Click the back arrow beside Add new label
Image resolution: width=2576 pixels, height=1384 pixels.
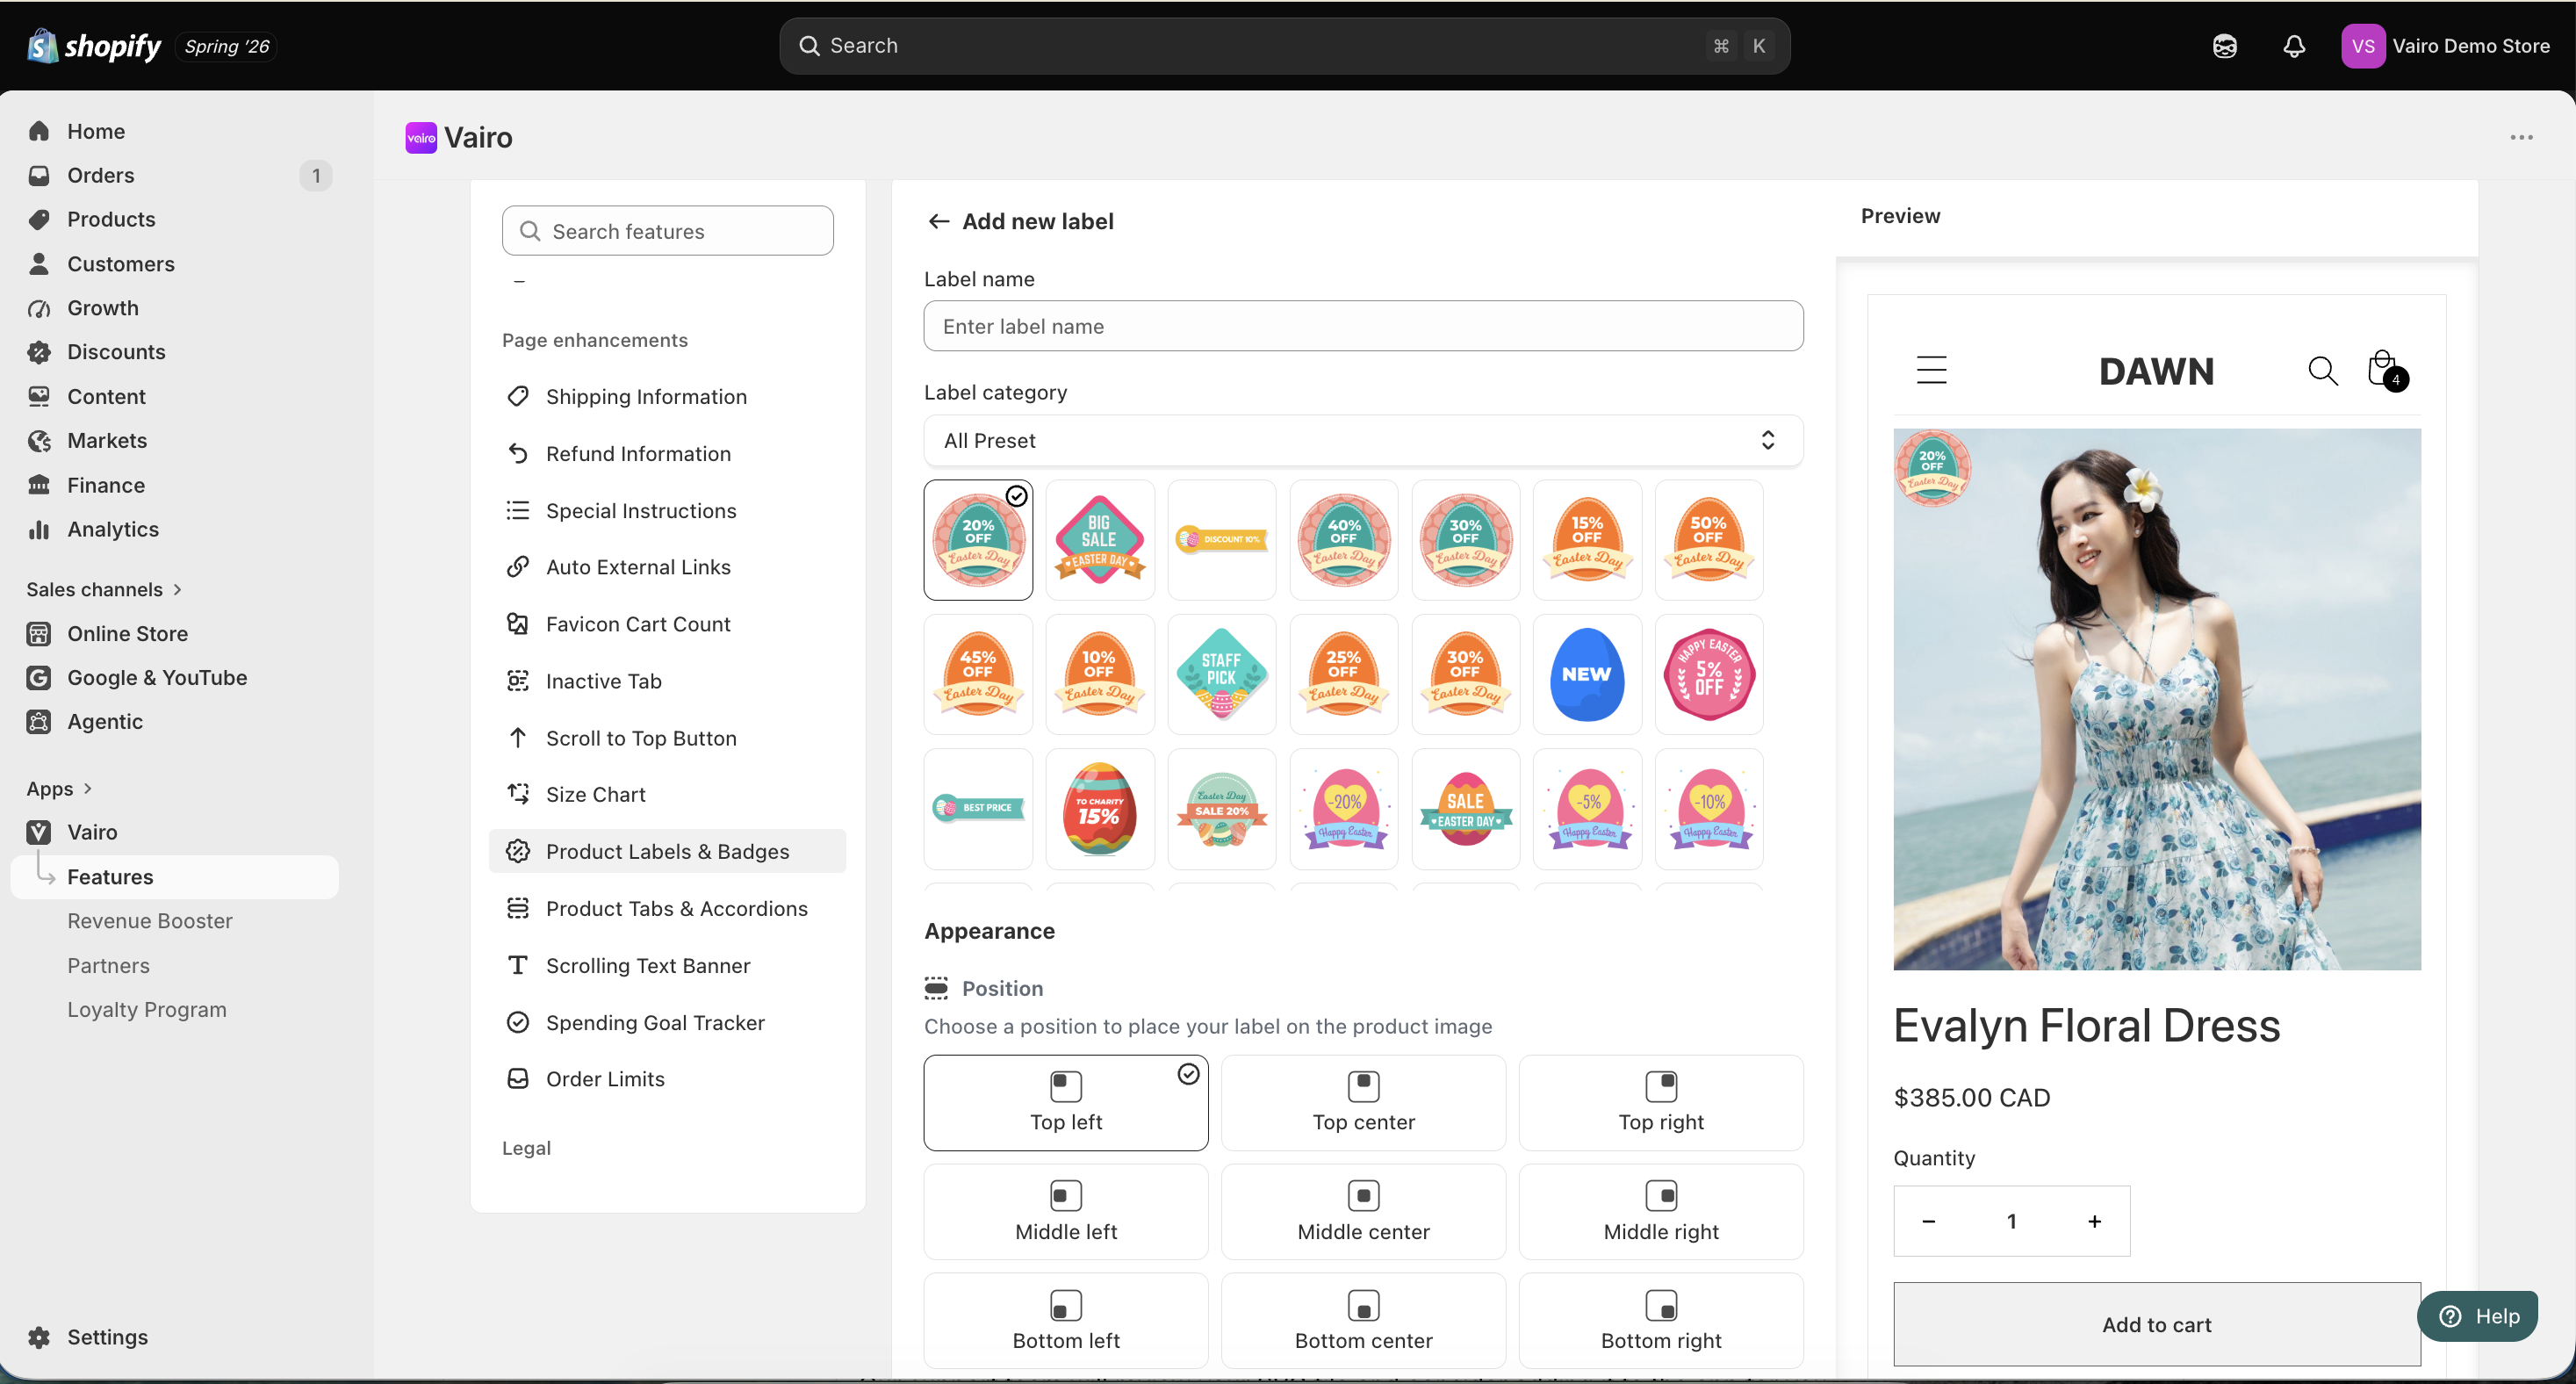click(x=938, y=221)
